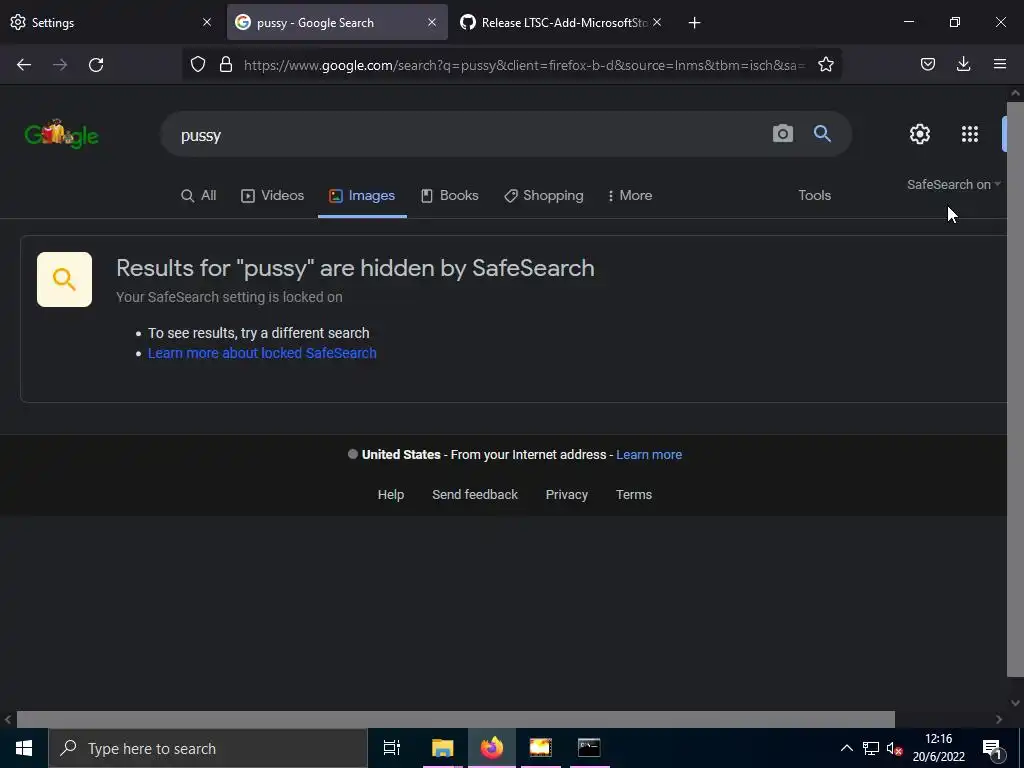Click the vertical scrollbar thumb
Viewport: 1024px width, 768px height.
(1015, 389)
